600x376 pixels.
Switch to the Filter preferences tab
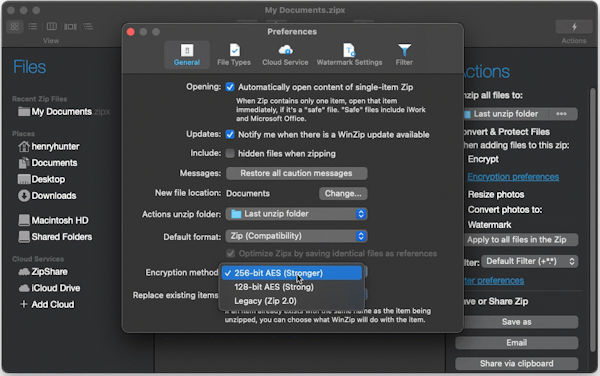click(x=404, y=55)
